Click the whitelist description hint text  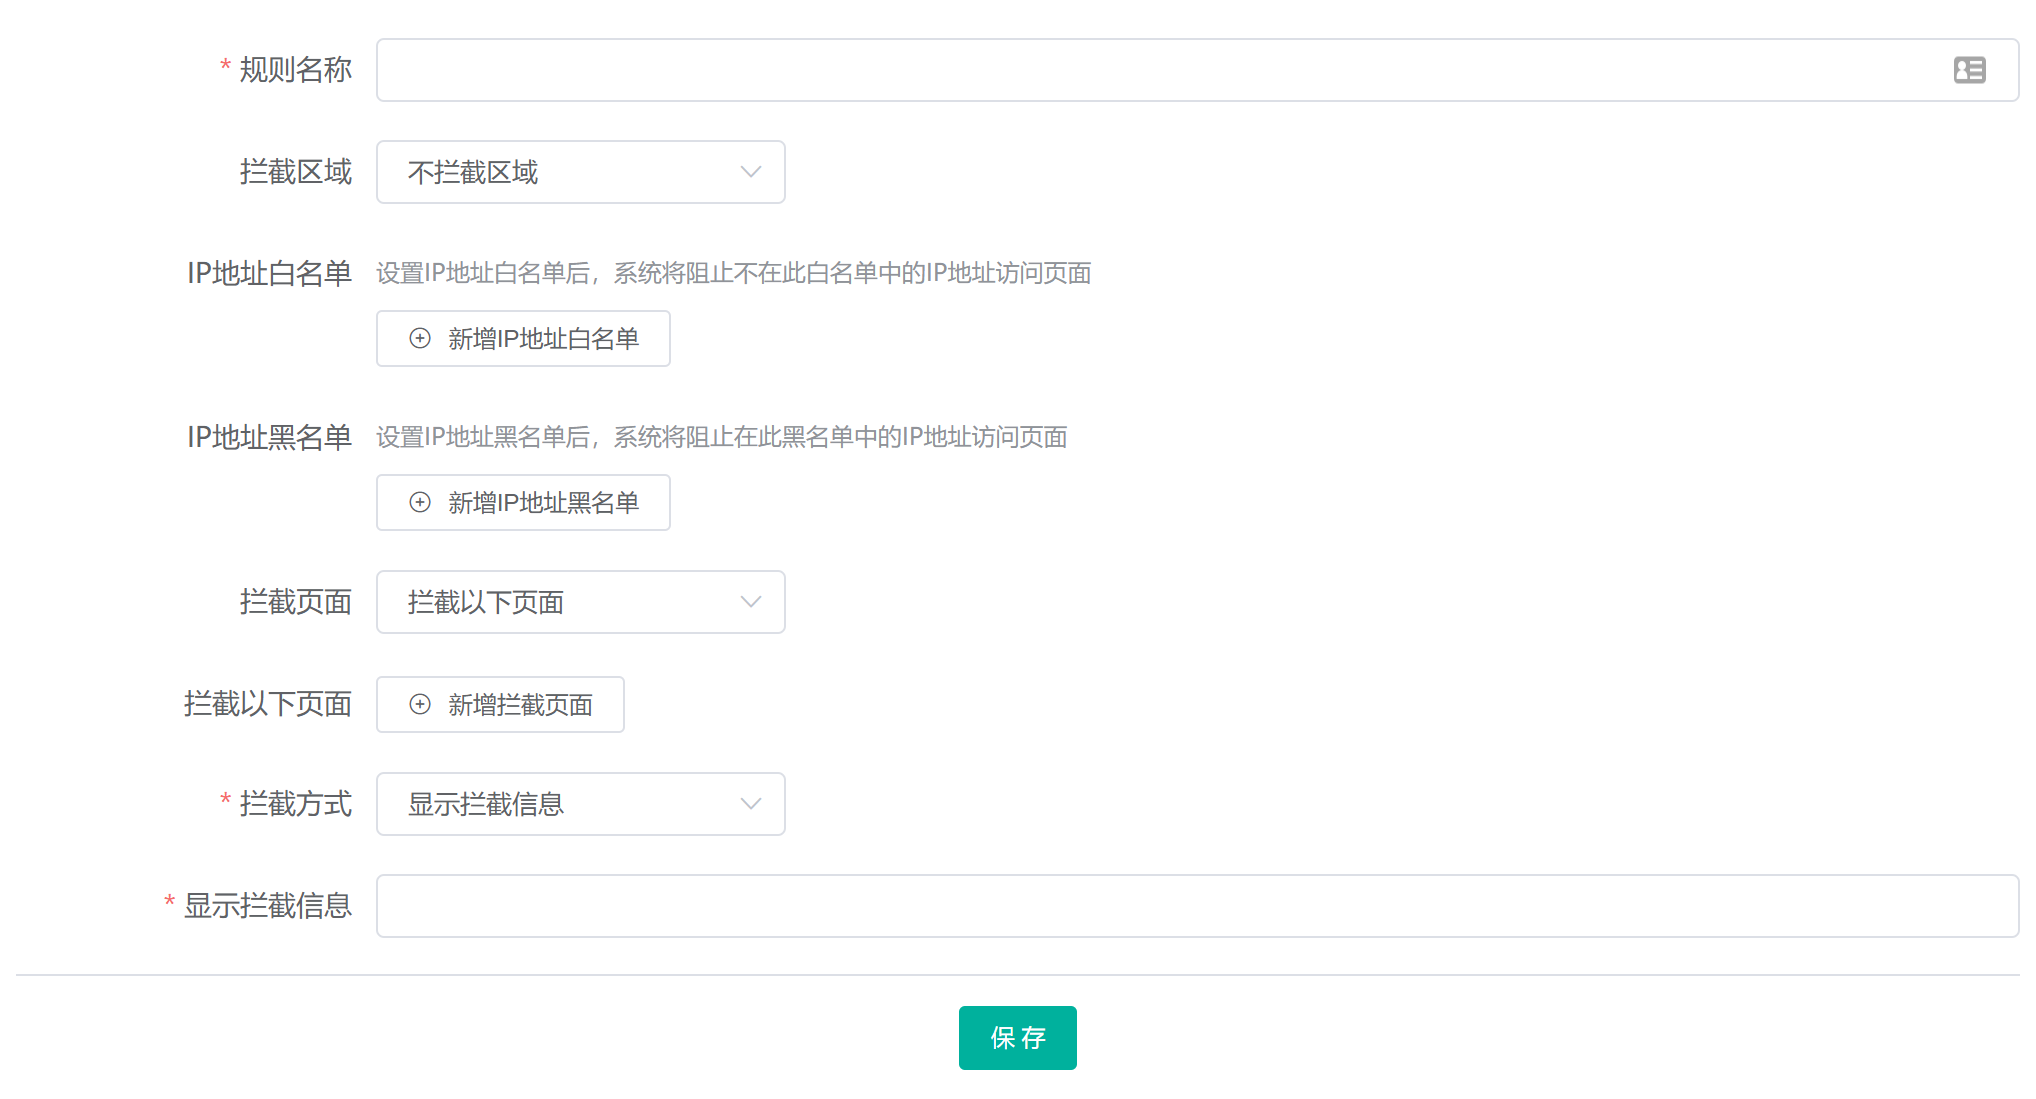coord(733,273)
